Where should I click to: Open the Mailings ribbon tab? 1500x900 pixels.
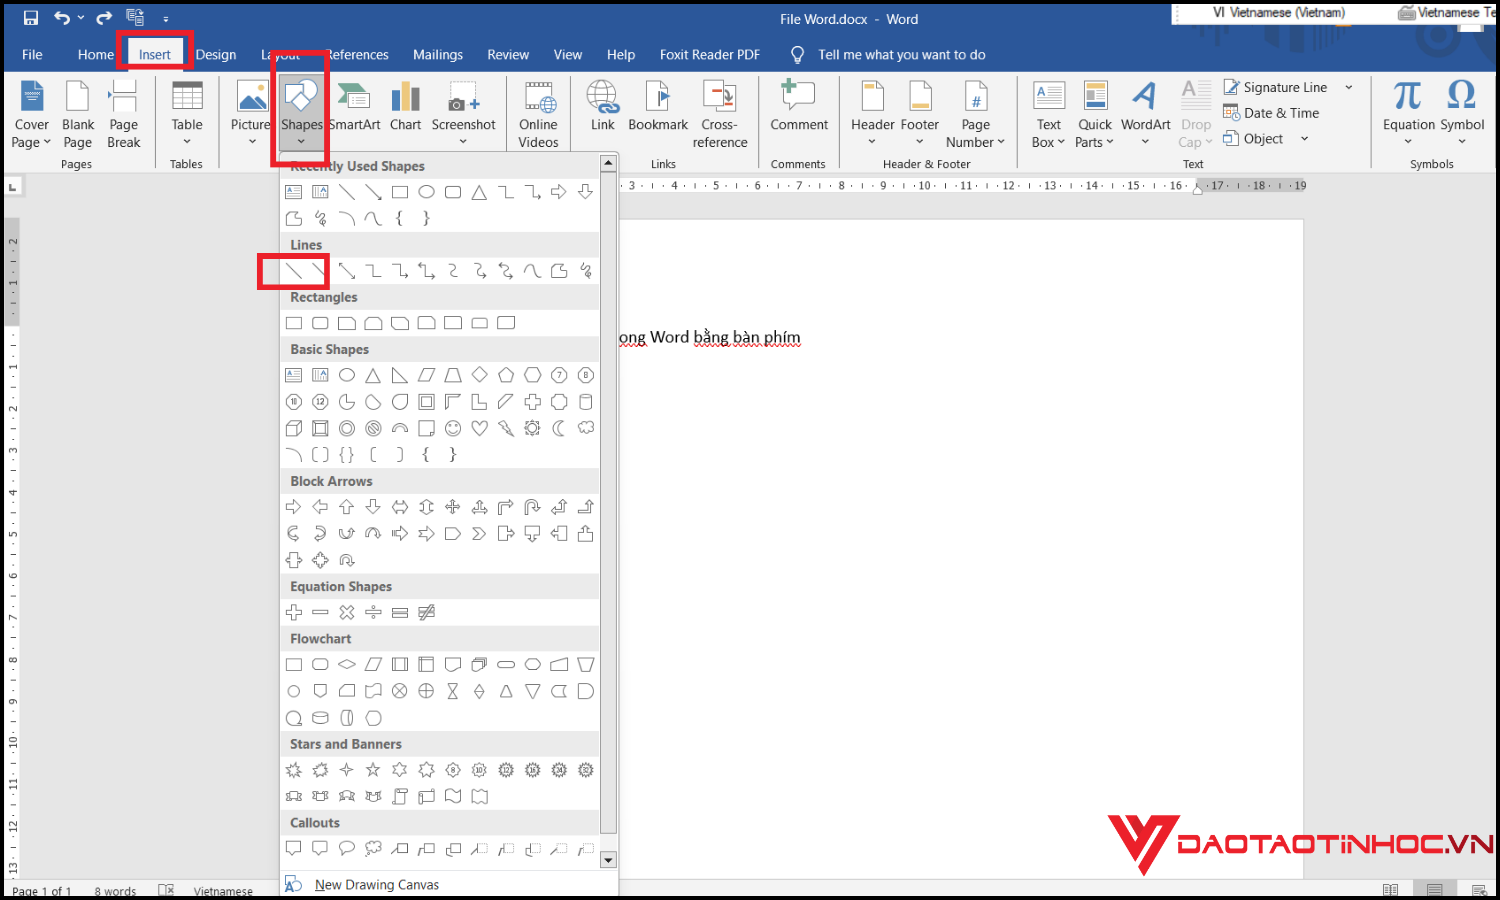click(x=438, y=55)
